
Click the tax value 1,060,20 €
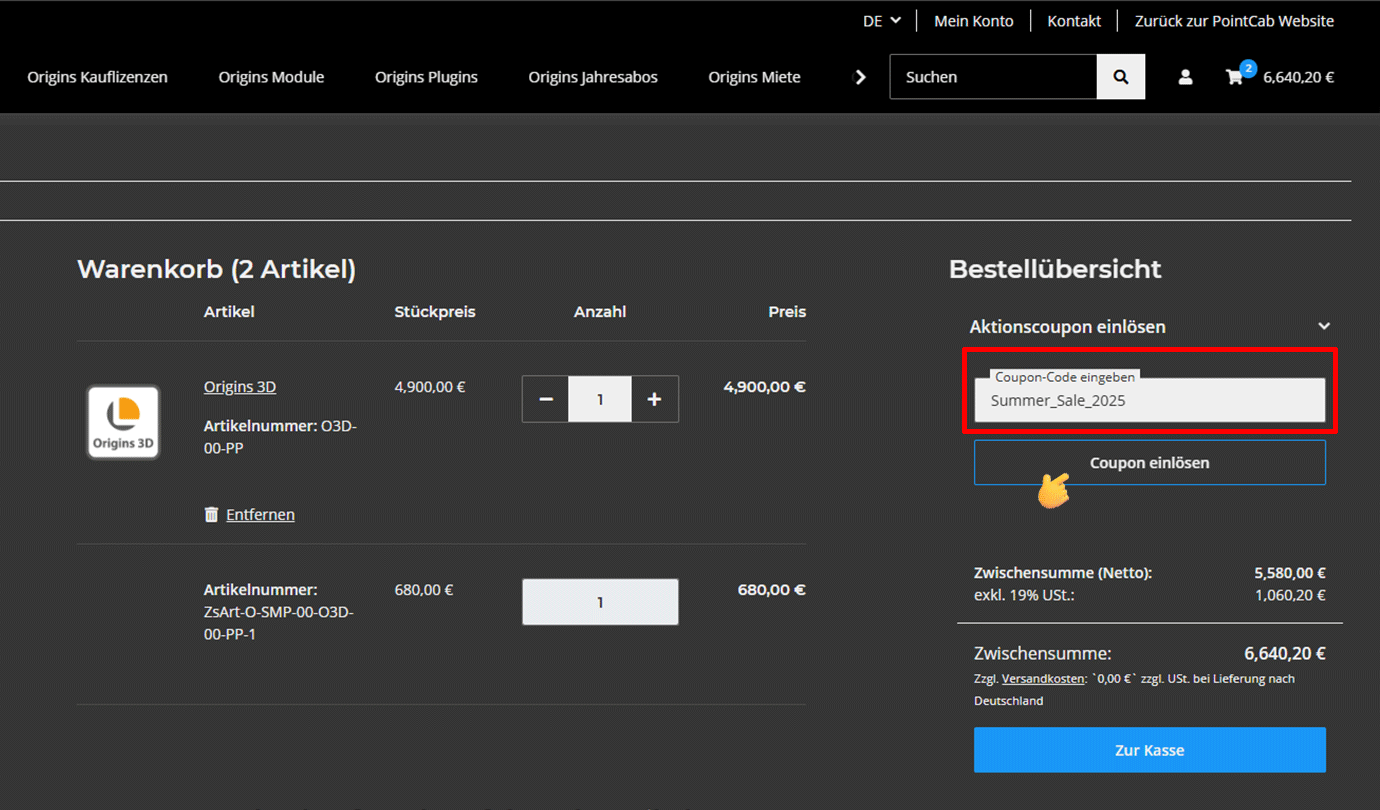(x=1290, y=595)
